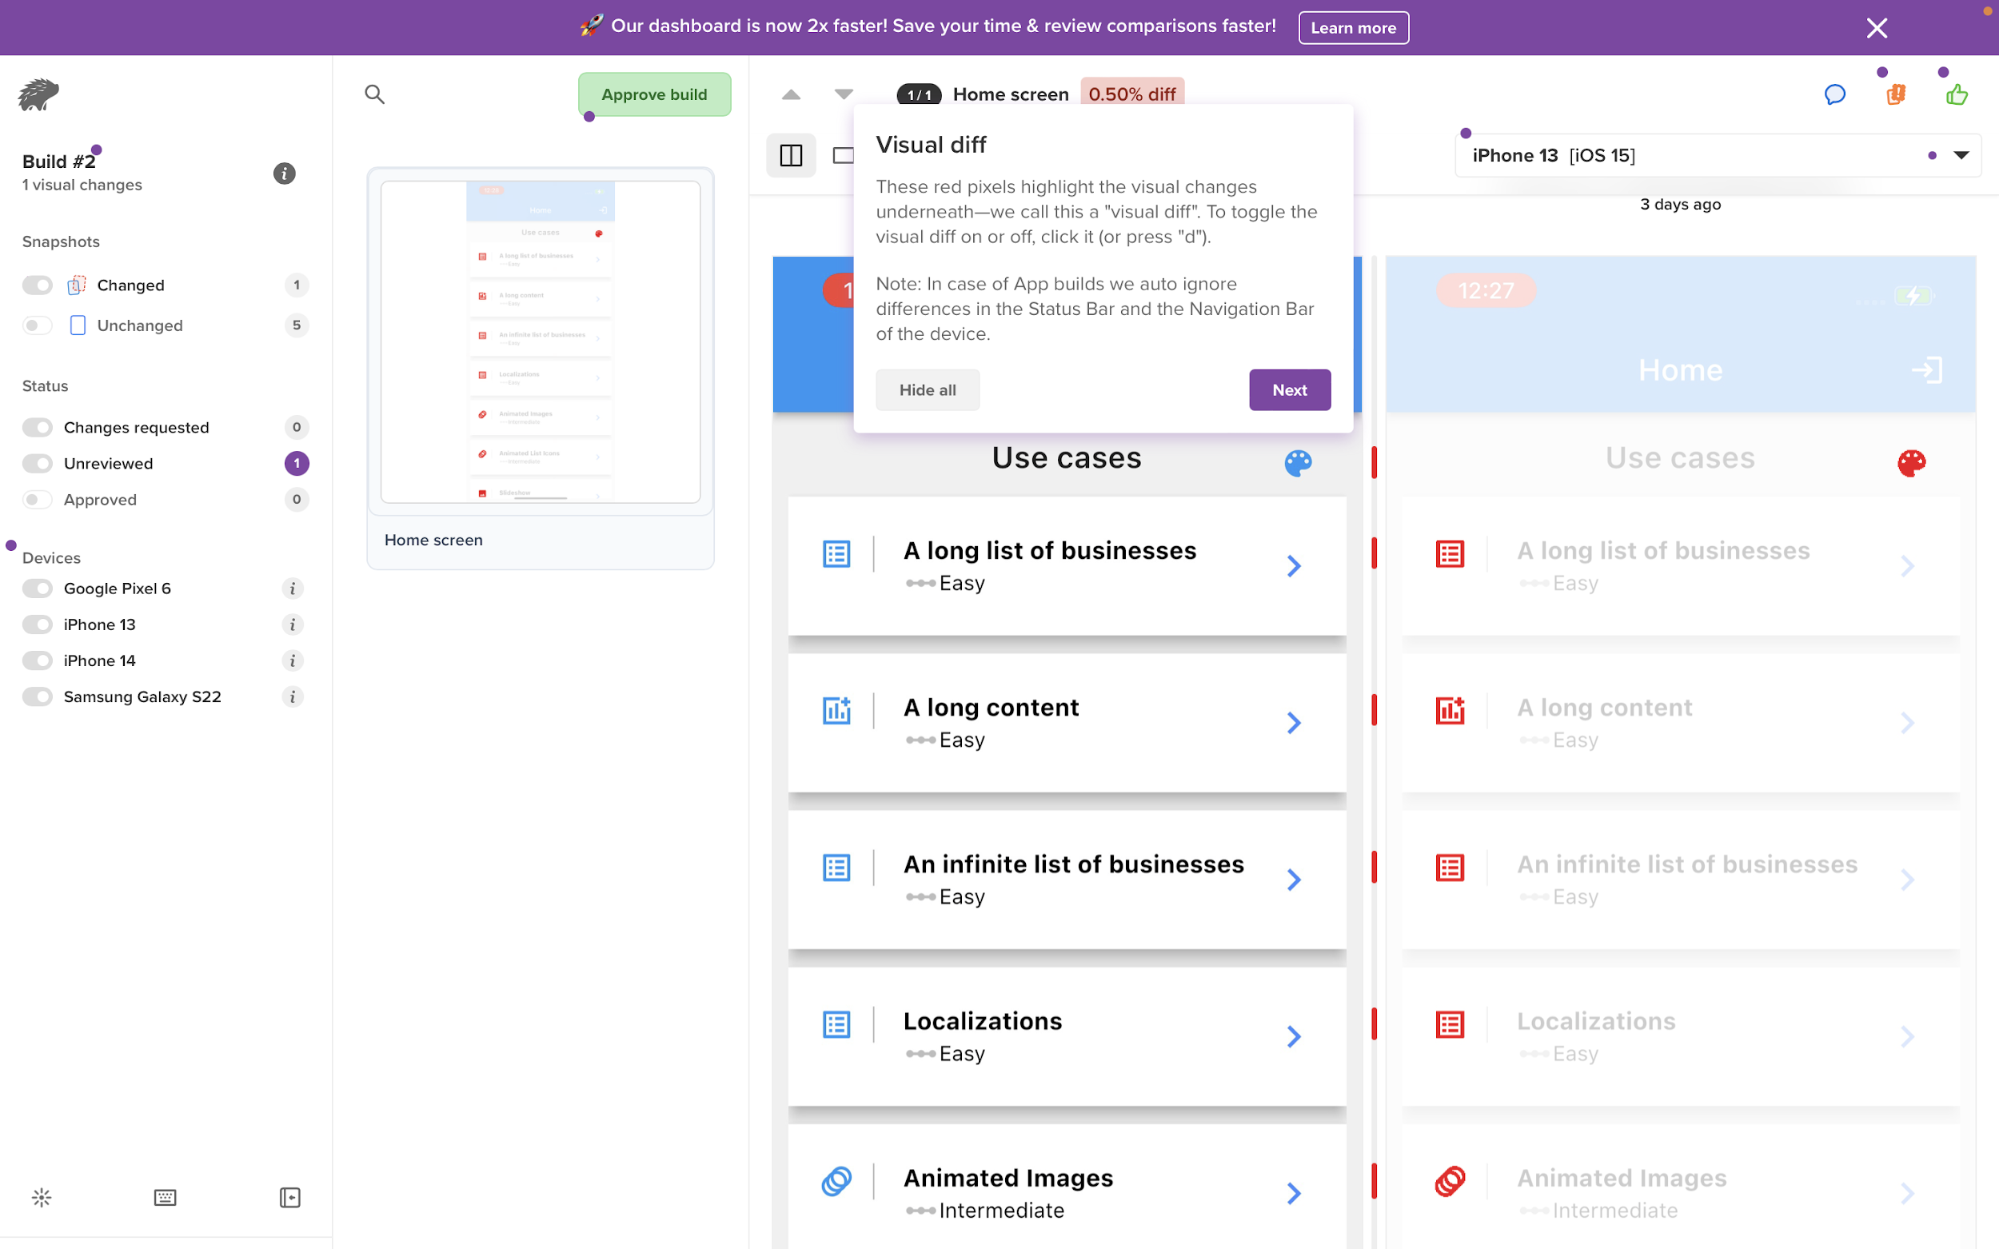Click the thumbs up icon

(x=1957, y=94)
